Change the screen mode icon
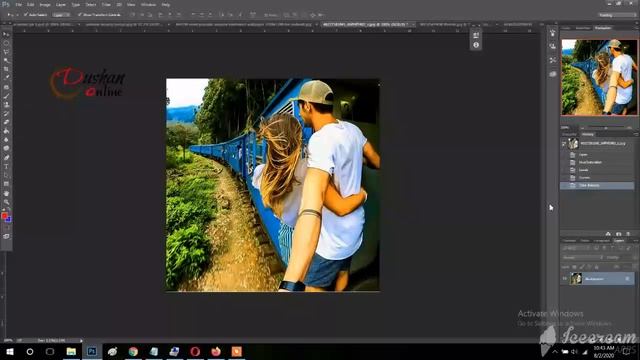This screenshot has height=360, width=640. (6, 236)
